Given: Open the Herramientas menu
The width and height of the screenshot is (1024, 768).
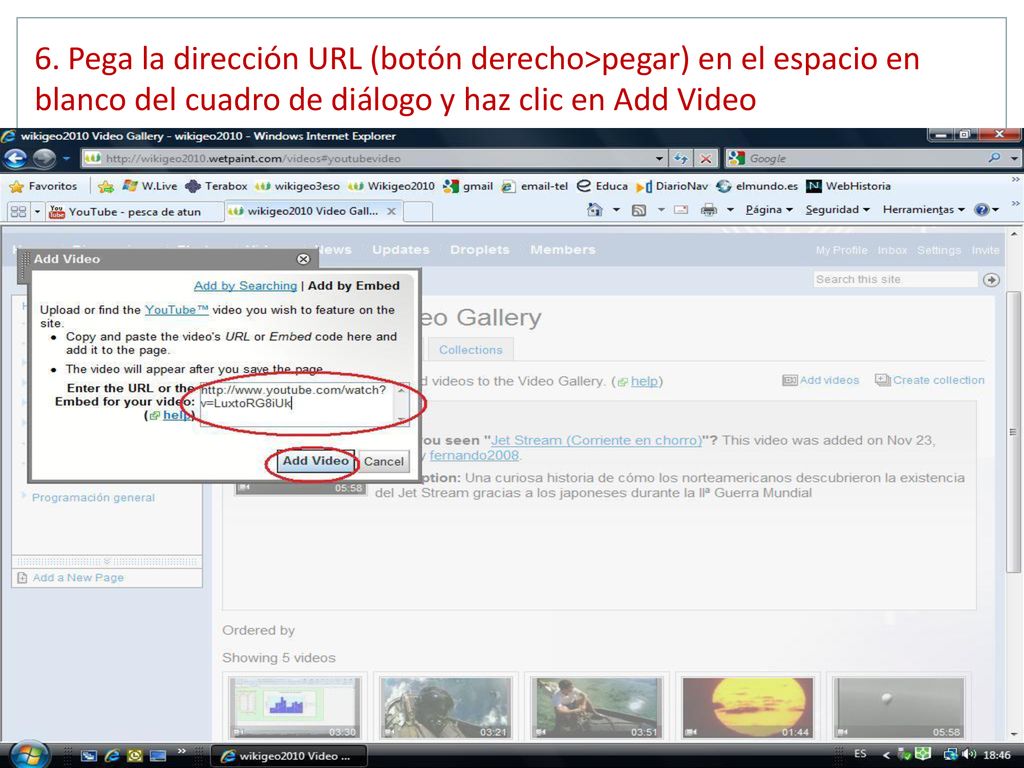Looking at the screenshot, I should (x=923, y=210).
